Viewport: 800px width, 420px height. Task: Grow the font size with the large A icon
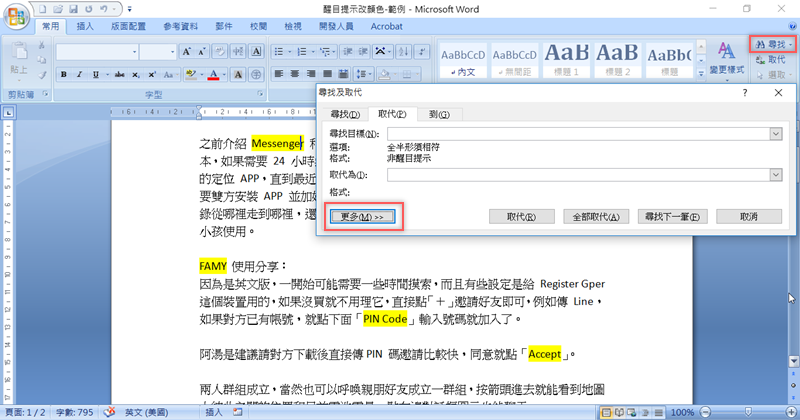tap(186, 52)
